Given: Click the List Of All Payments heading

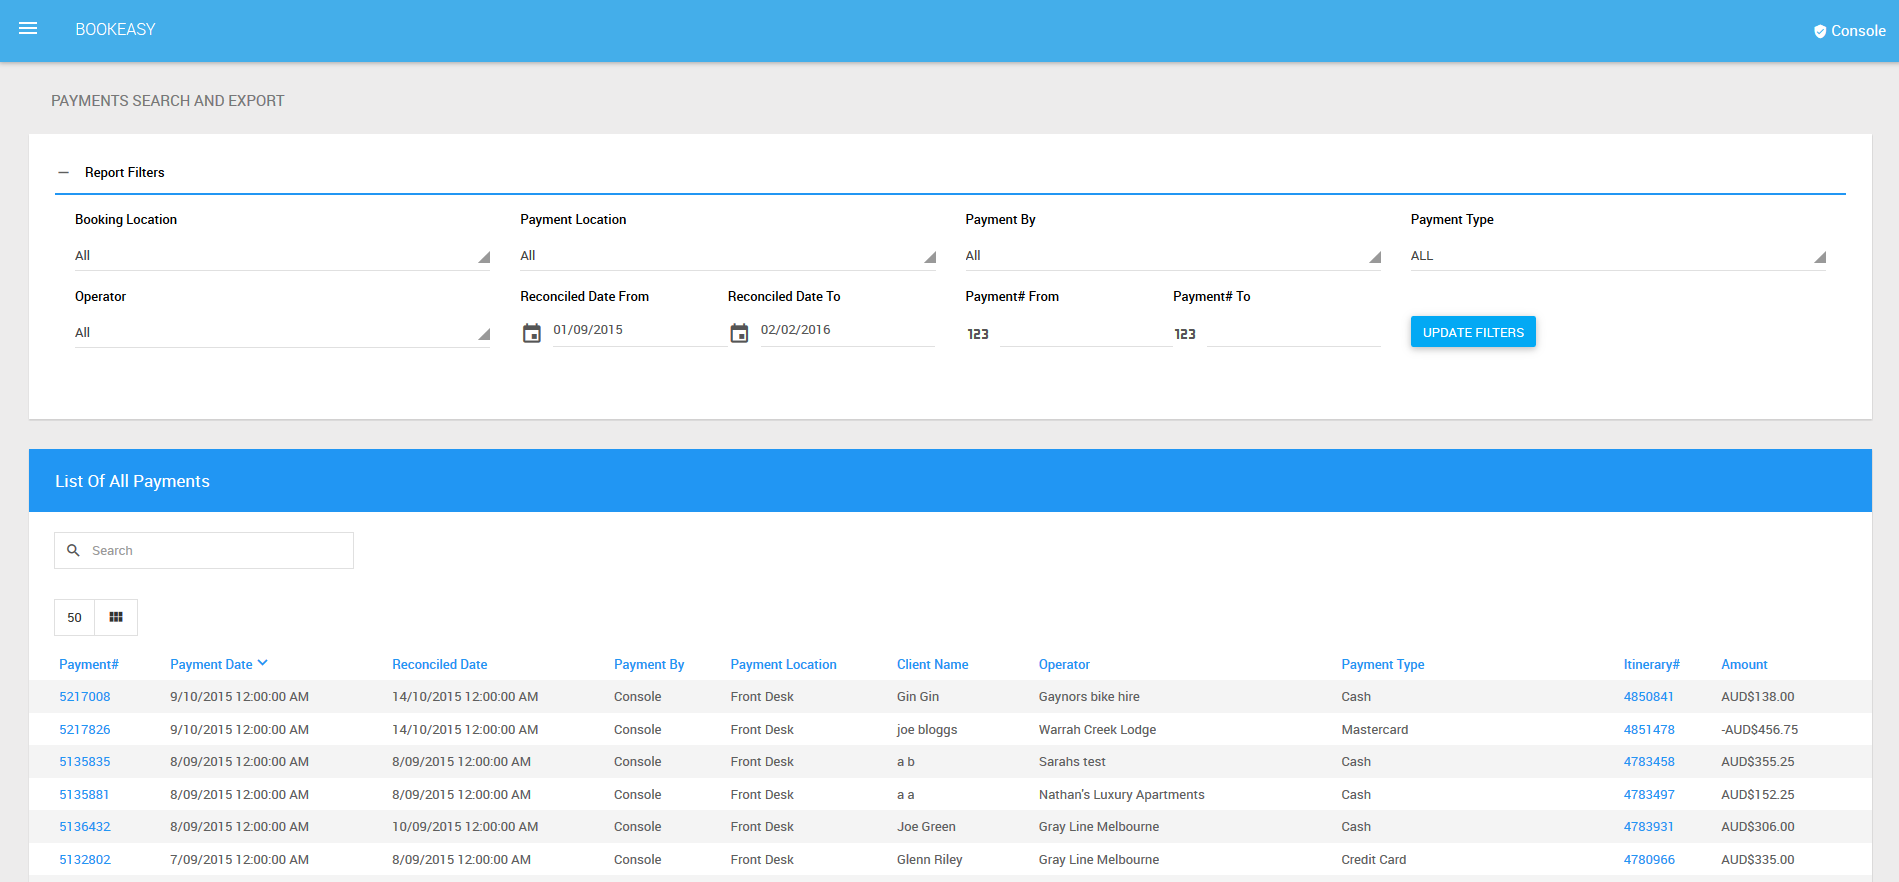Looking at the screenshot, I should point(132,481).
